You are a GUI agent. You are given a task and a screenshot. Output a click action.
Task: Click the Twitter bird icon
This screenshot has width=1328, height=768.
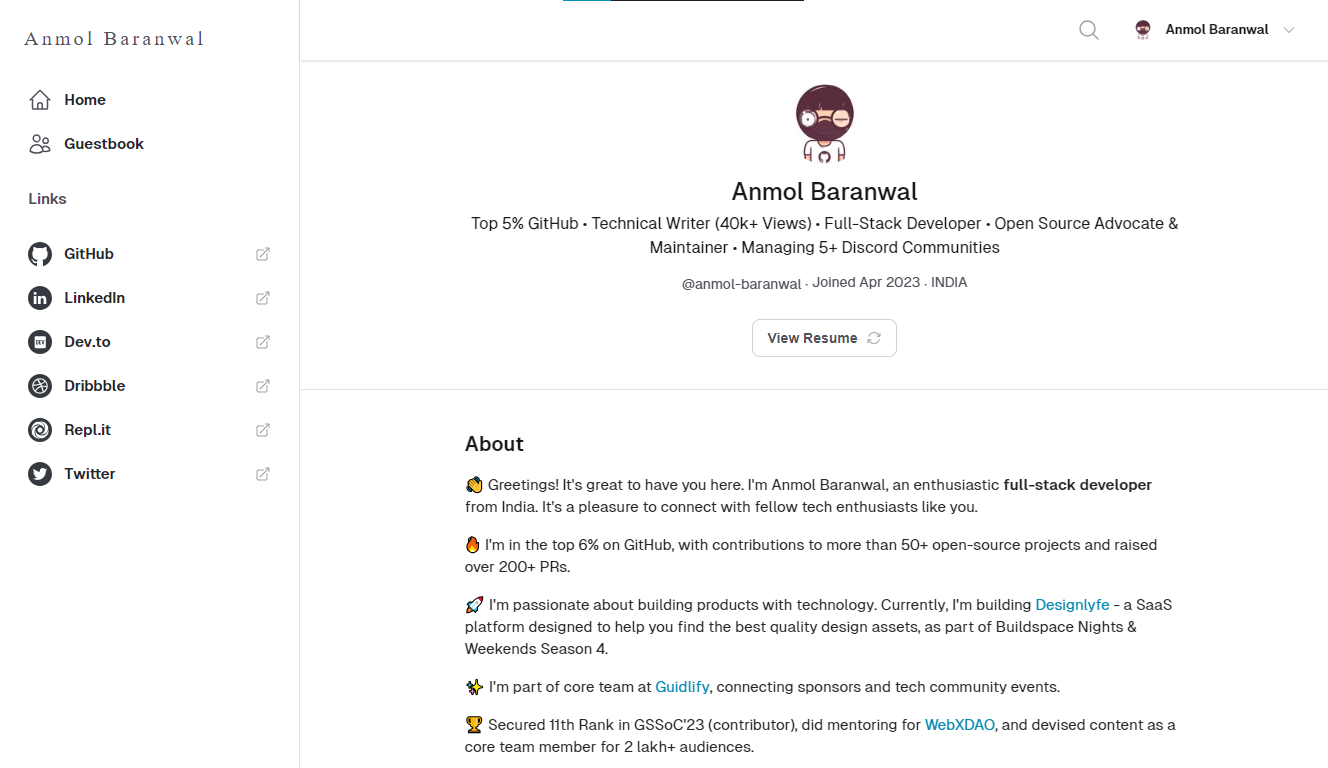[40, 474]
